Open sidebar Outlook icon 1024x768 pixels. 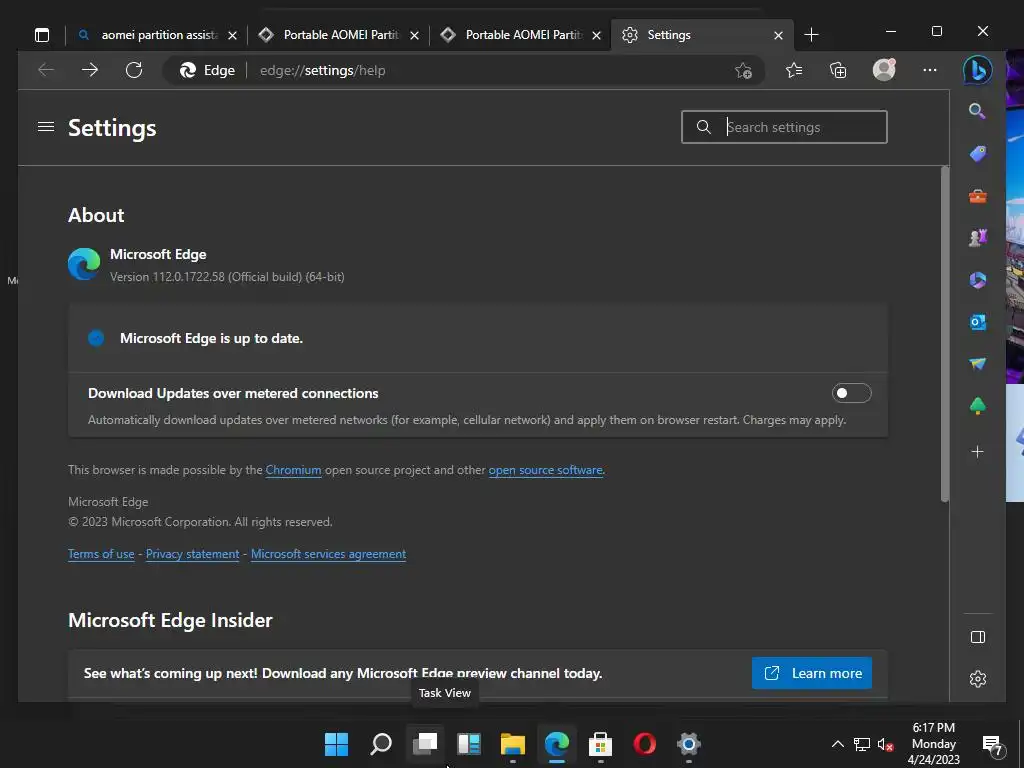(x=978, y=322)
